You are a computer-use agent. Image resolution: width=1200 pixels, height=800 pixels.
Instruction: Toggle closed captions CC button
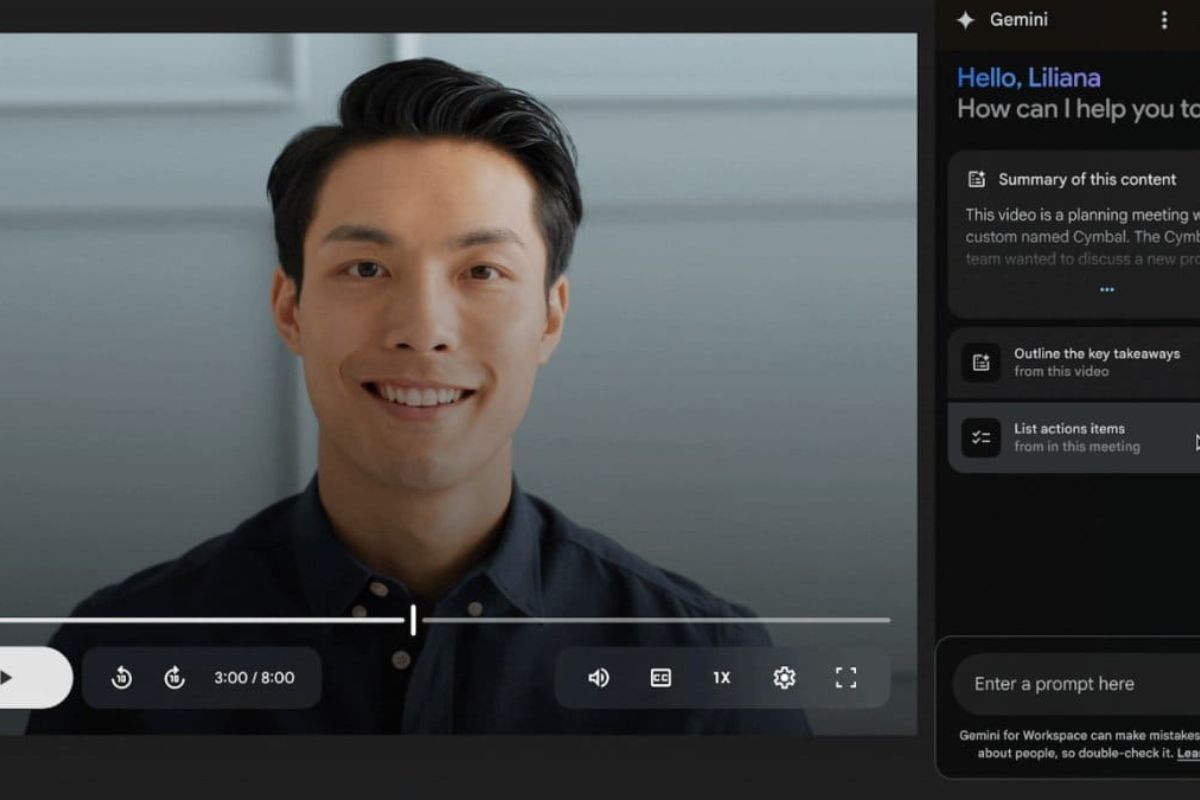click(x=660, y=678)
